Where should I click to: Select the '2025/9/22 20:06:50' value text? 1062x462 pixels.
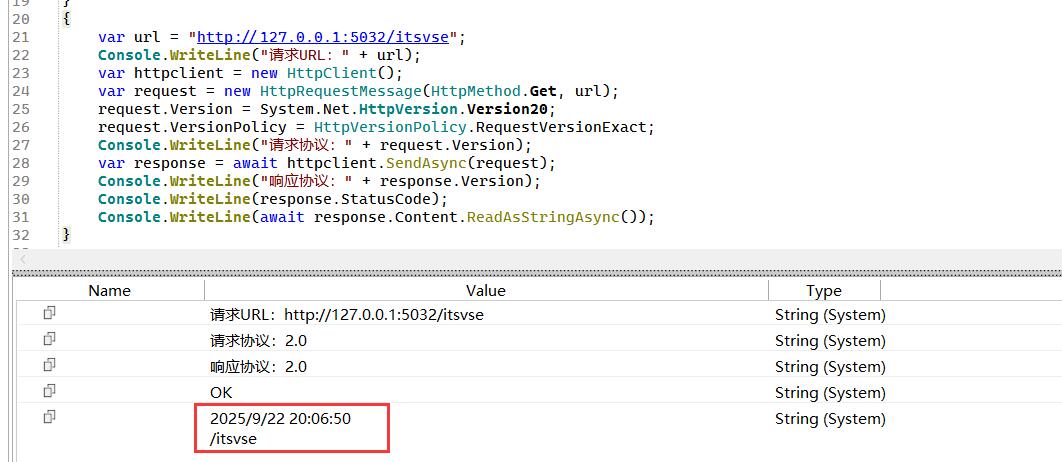(x=280, y=419)
